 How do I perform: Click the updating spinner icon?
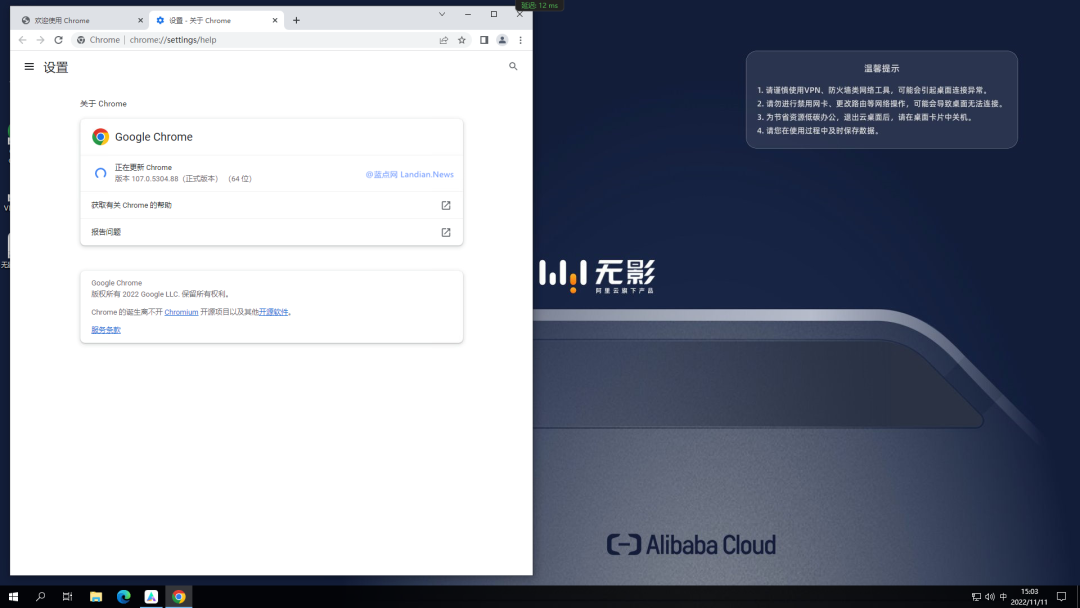(x=101, y=174)
